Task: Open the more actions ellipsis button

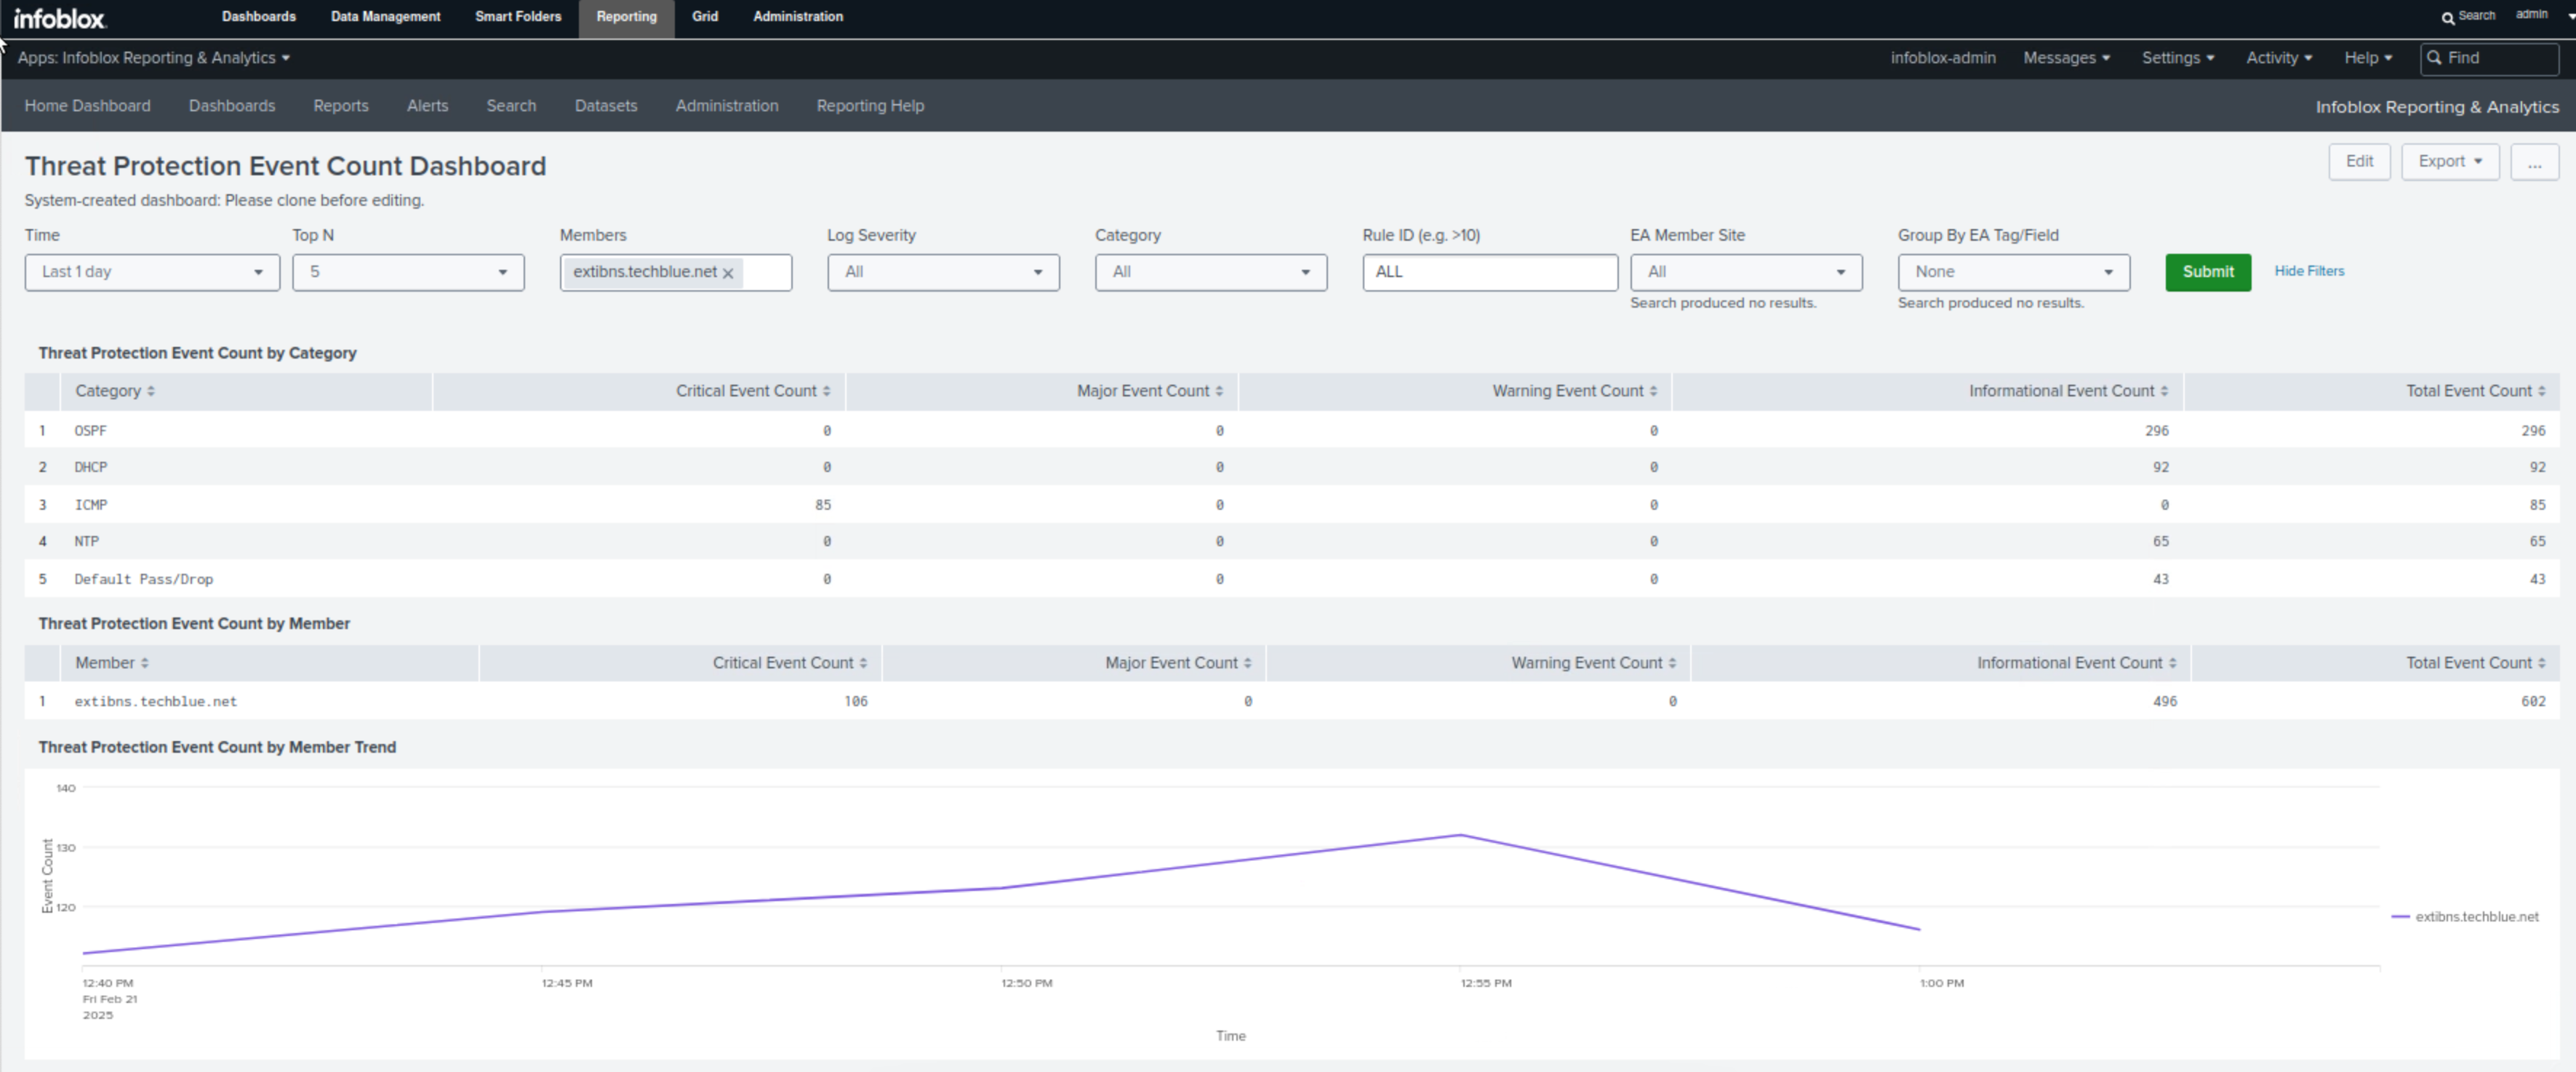Action: click(x=2533, y=162)
